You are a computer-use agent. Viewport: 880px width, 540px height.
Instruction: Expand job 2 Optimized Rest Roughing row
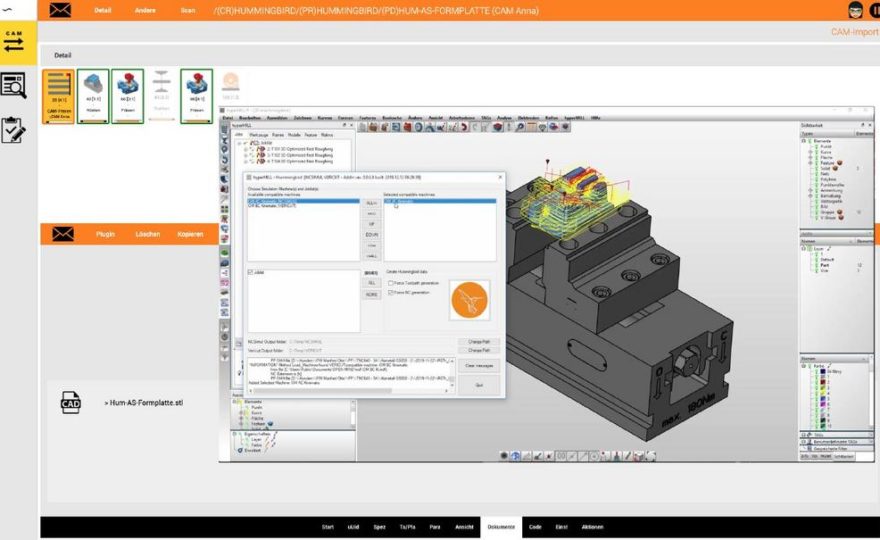tap(246, 149)
